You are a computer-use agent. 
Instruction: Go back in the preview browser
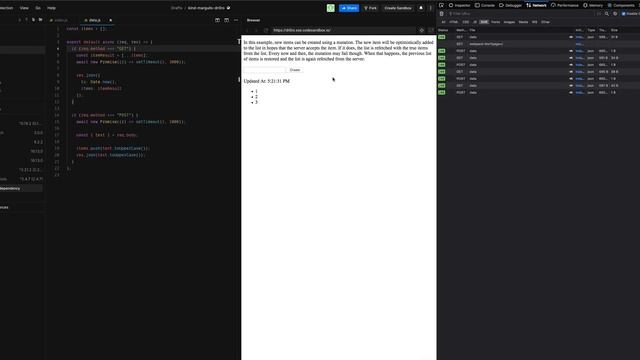coord(247,30)
